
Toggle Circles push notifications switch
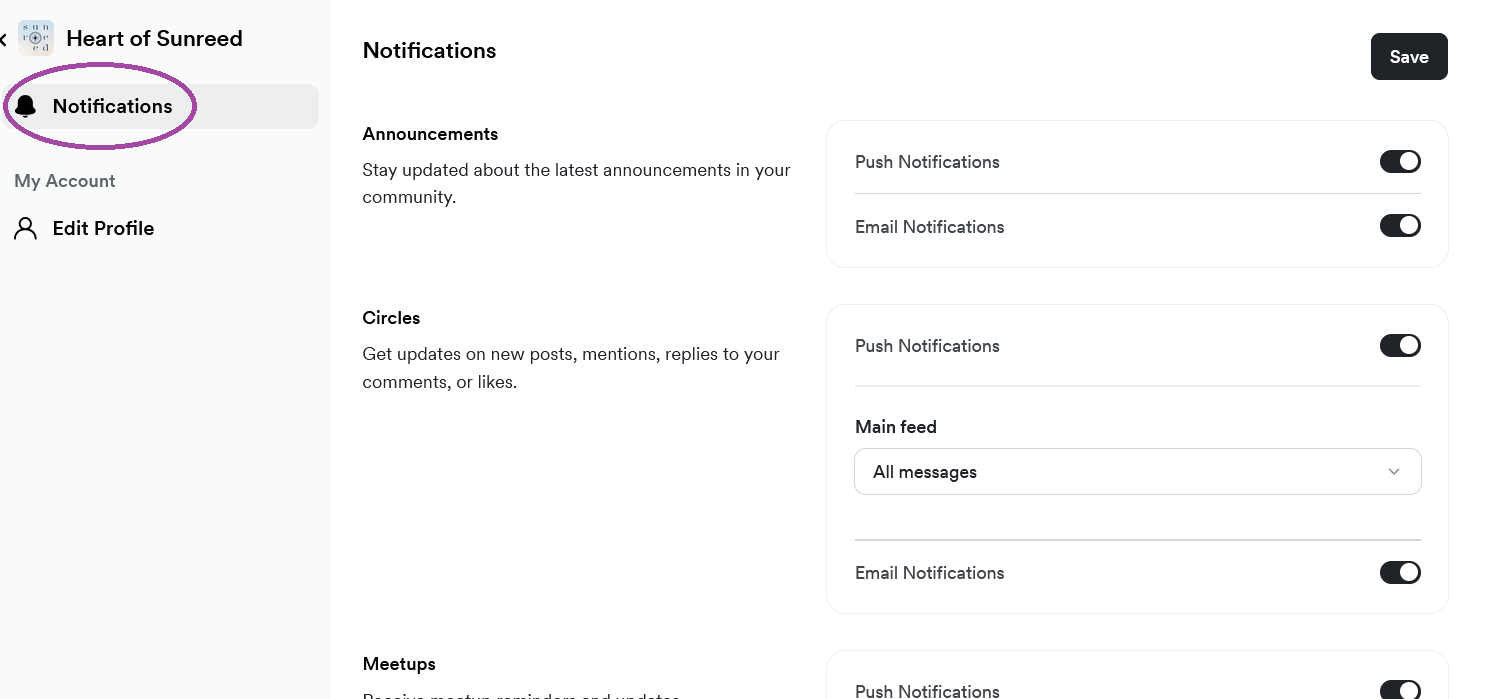pos(1400,345)
